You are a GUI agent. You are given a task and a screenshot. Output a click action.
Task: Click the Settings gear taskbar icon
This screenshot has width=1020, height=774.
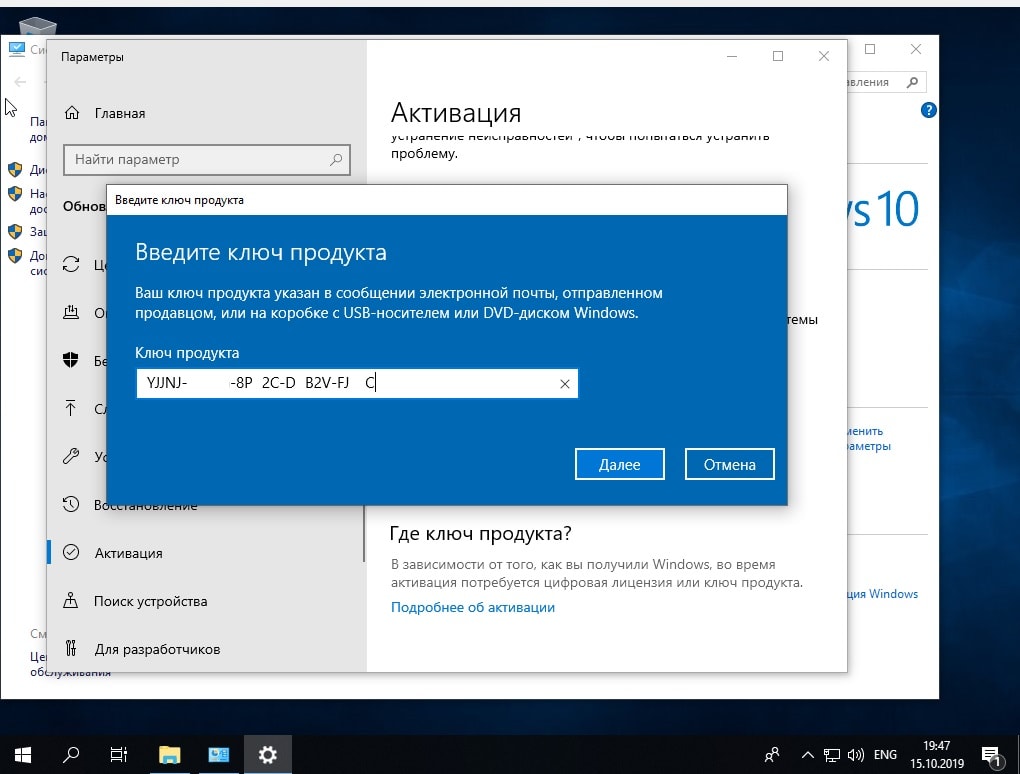click(267, 755)
